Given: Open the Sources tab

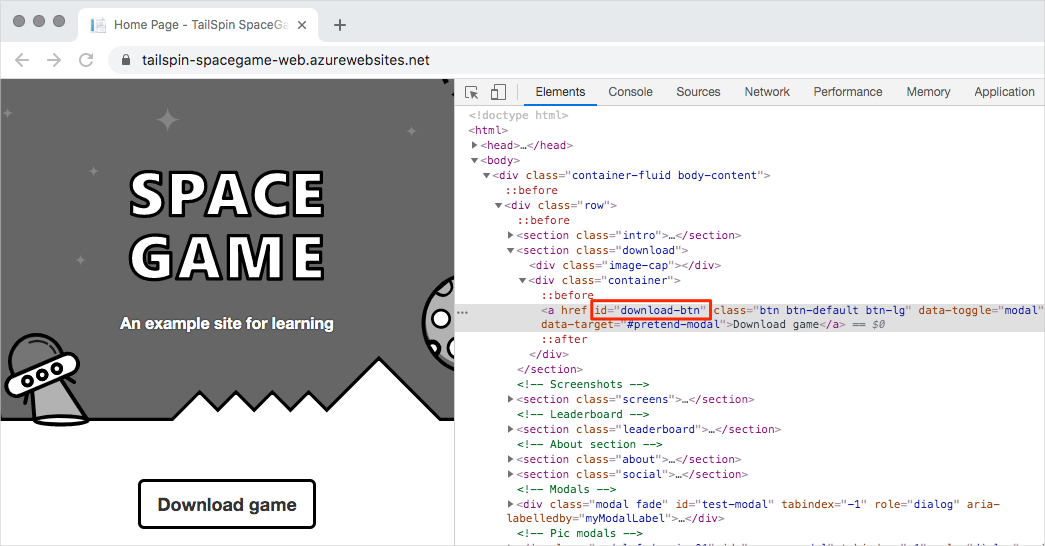Looking at the screenshot, I should (x=698, y=92).
